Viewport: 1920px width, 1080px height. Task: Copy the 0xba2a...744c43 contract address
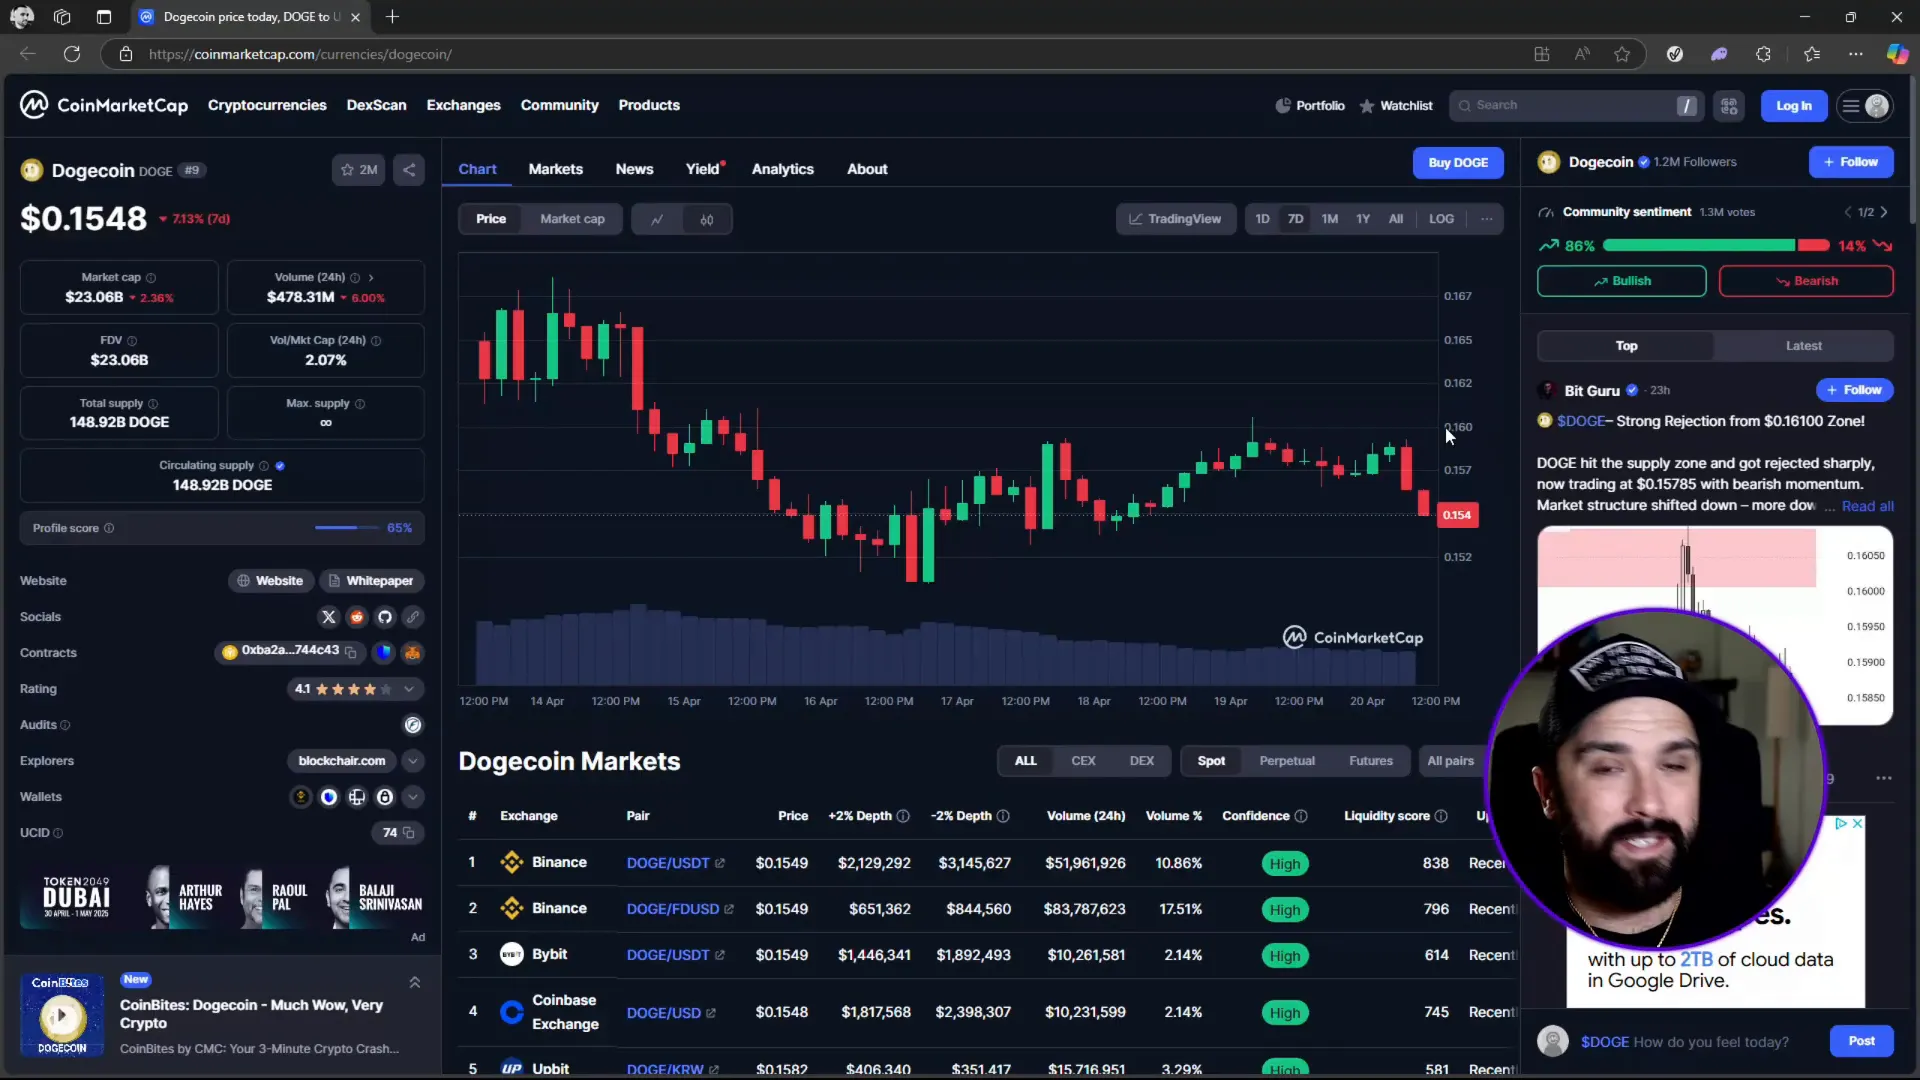click(x=351, y=652)
